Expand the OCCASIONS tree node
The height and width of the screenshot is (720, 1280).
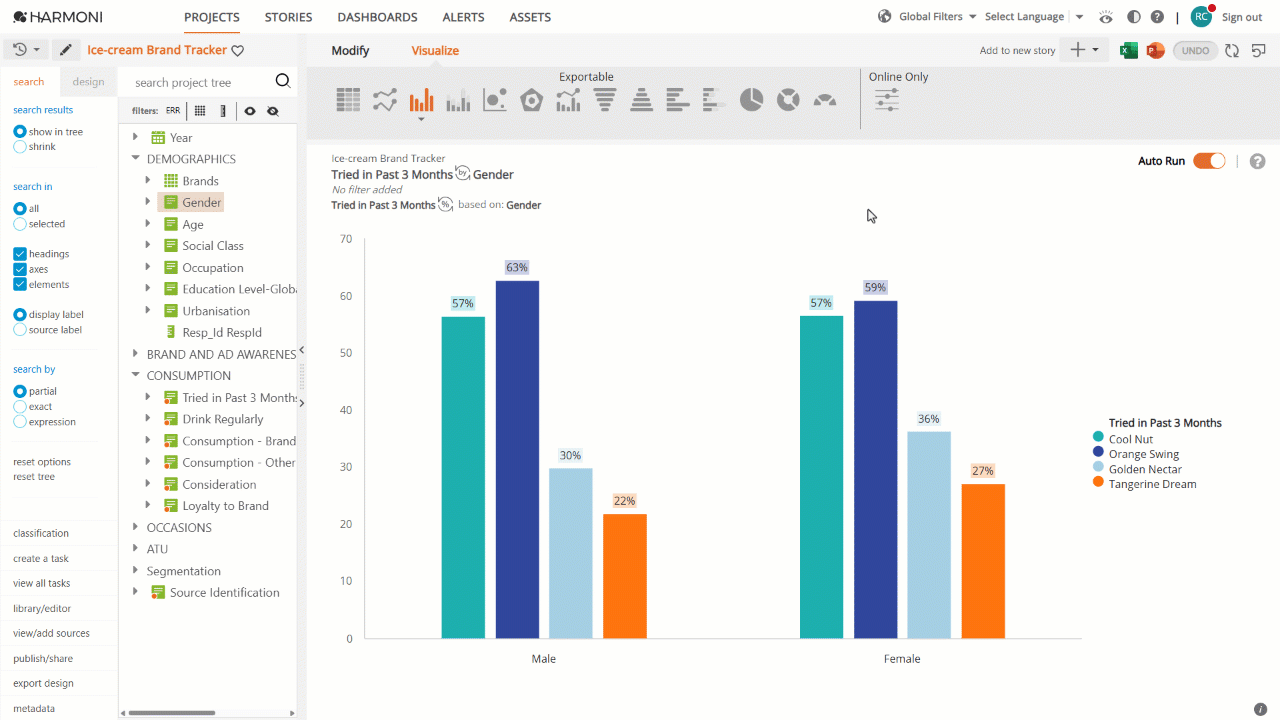pyautogui.click(x=136, y=527)
